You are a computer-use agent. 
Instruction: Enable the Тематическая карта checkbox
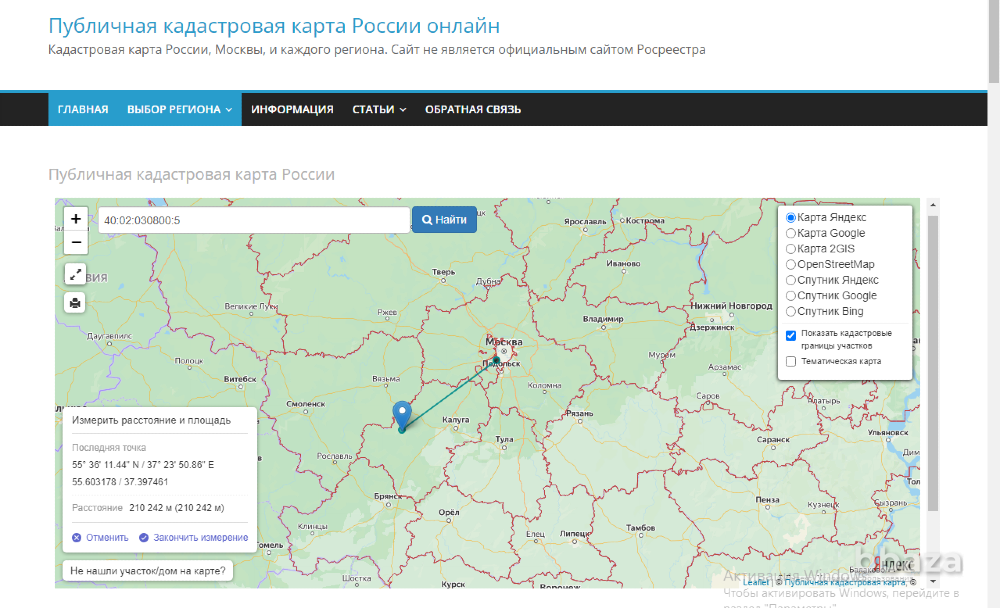tap(789, 361)
